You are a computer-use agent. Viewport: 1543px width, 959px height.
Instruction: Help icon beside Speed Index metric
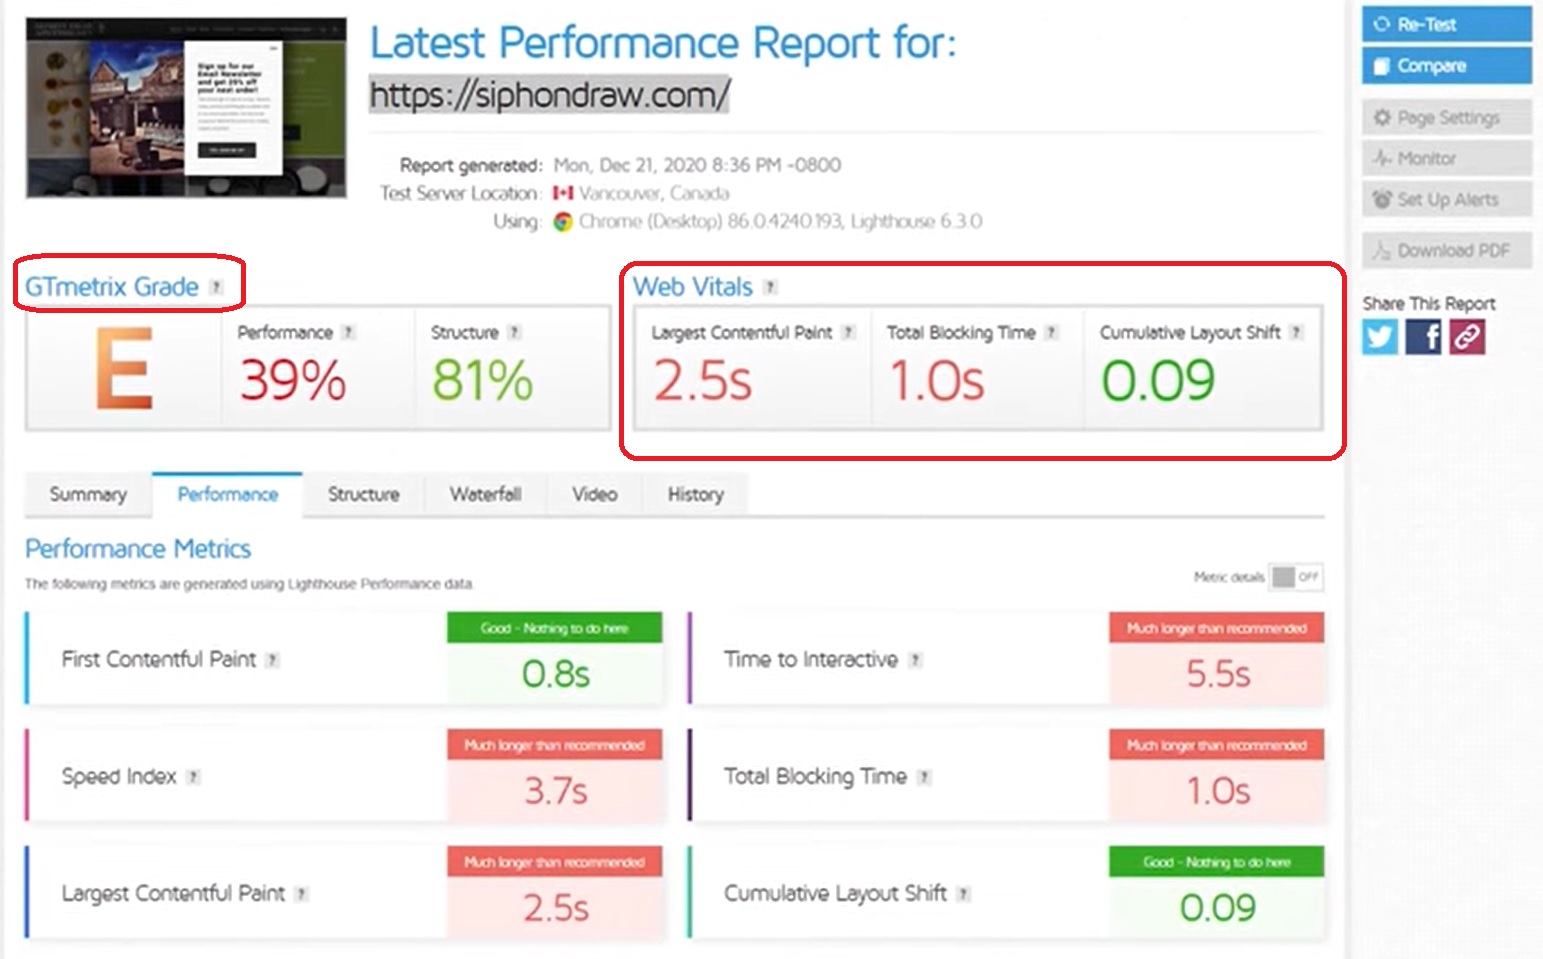coord(193,777)
